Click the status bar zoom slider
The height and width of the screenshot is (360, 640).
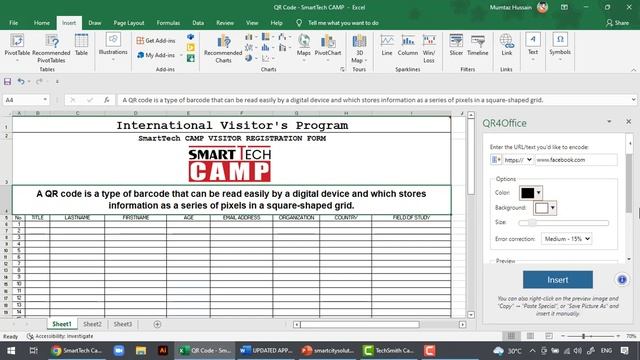[591, 336]
